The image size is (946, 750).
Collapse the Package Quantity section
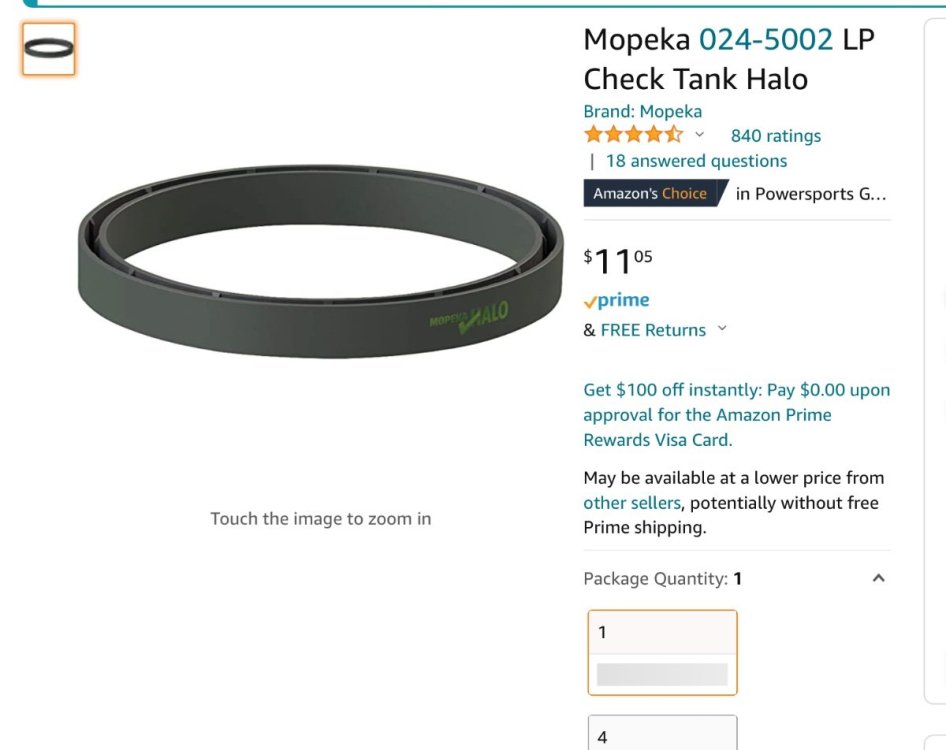(878, 578)
